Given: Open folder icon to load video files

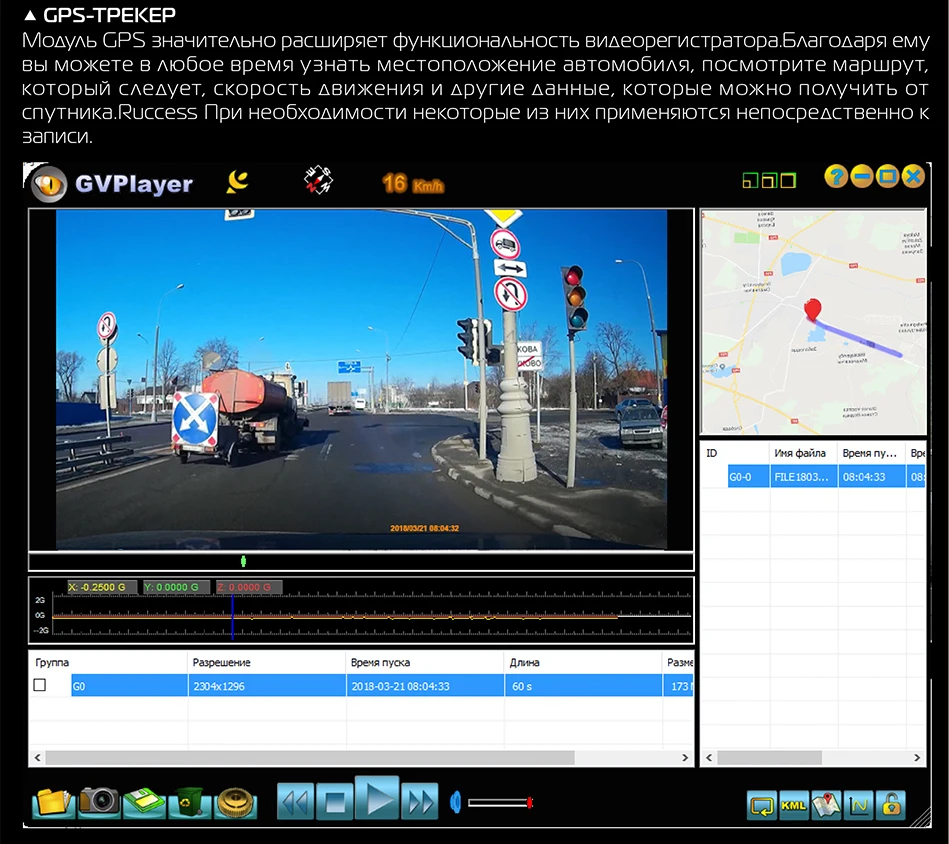Looking at the screenshot, I should (x=54, y=802).
